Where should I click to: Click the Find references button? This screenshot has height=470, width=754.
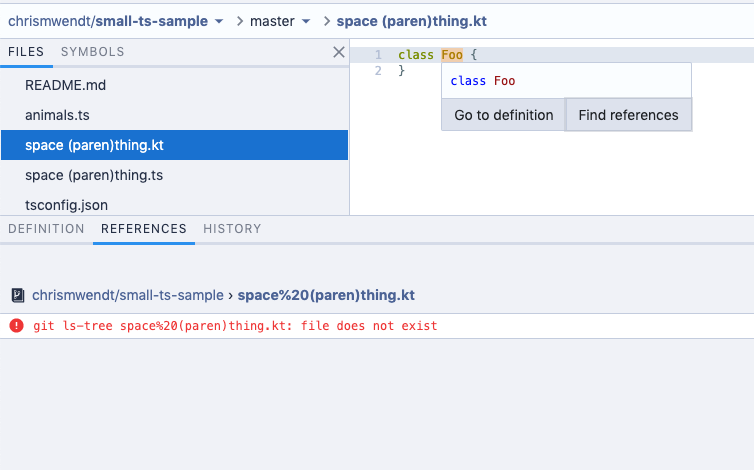[628, 115]
